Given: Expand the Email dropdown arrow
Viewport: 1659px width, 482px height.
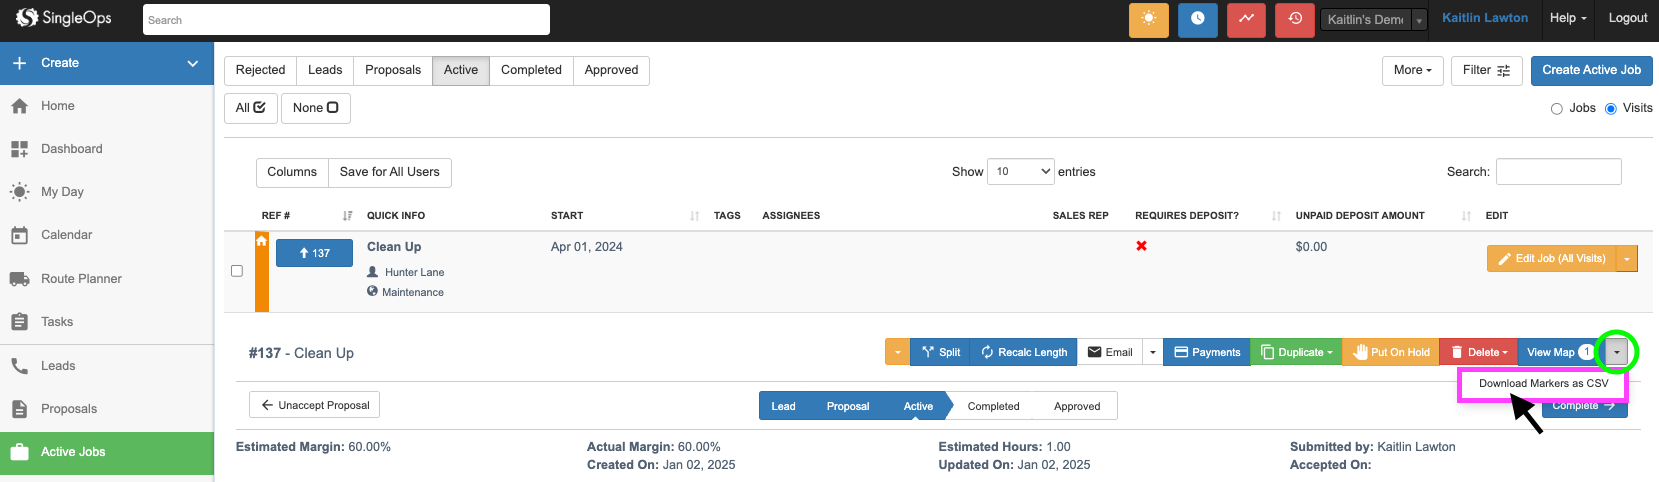Looking at the screenshot, I should [1153, 352].
